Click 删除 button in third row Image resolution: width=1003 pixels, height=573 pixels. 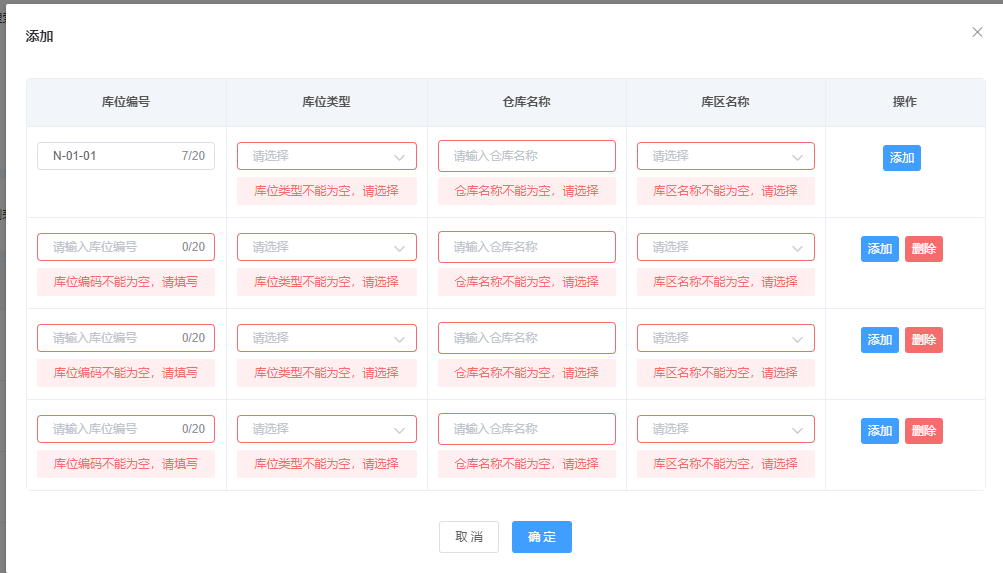(x=924, y=340)
